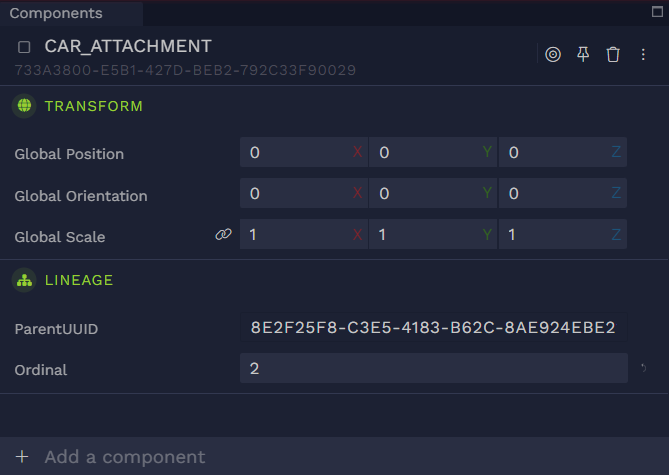
Task: Maximize the Components panel
Action: click(656, 13)
